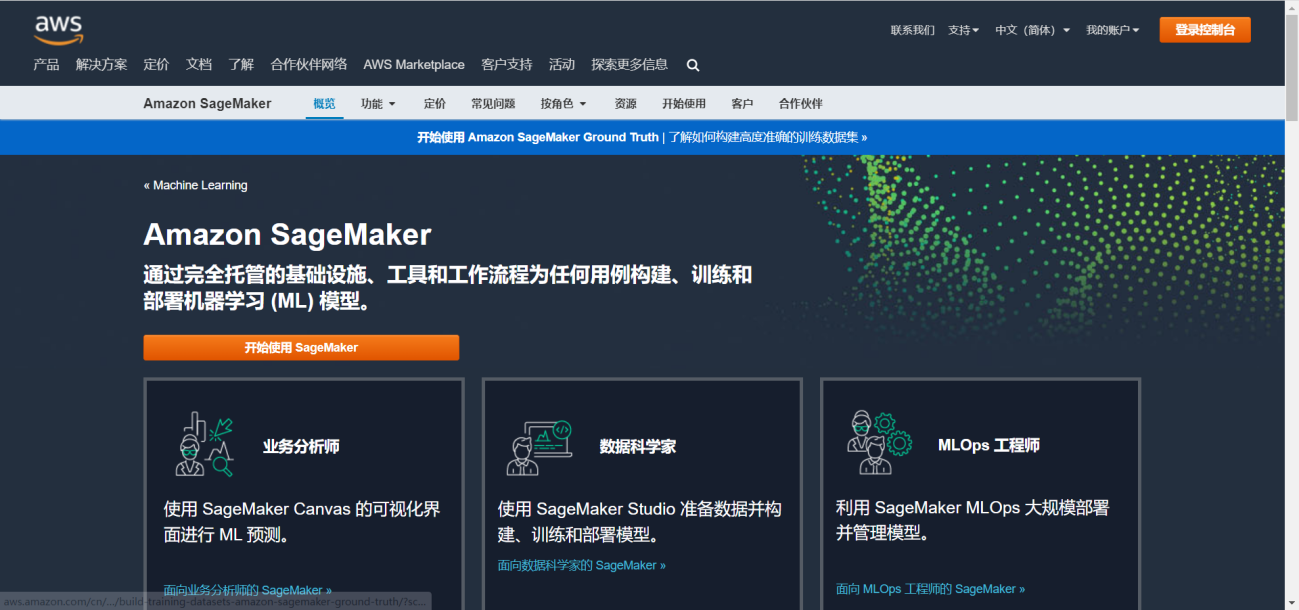Screen dimensions: 1299x610
Task: Click the 开始使用 SageMaker button
Action: point(301,347)
